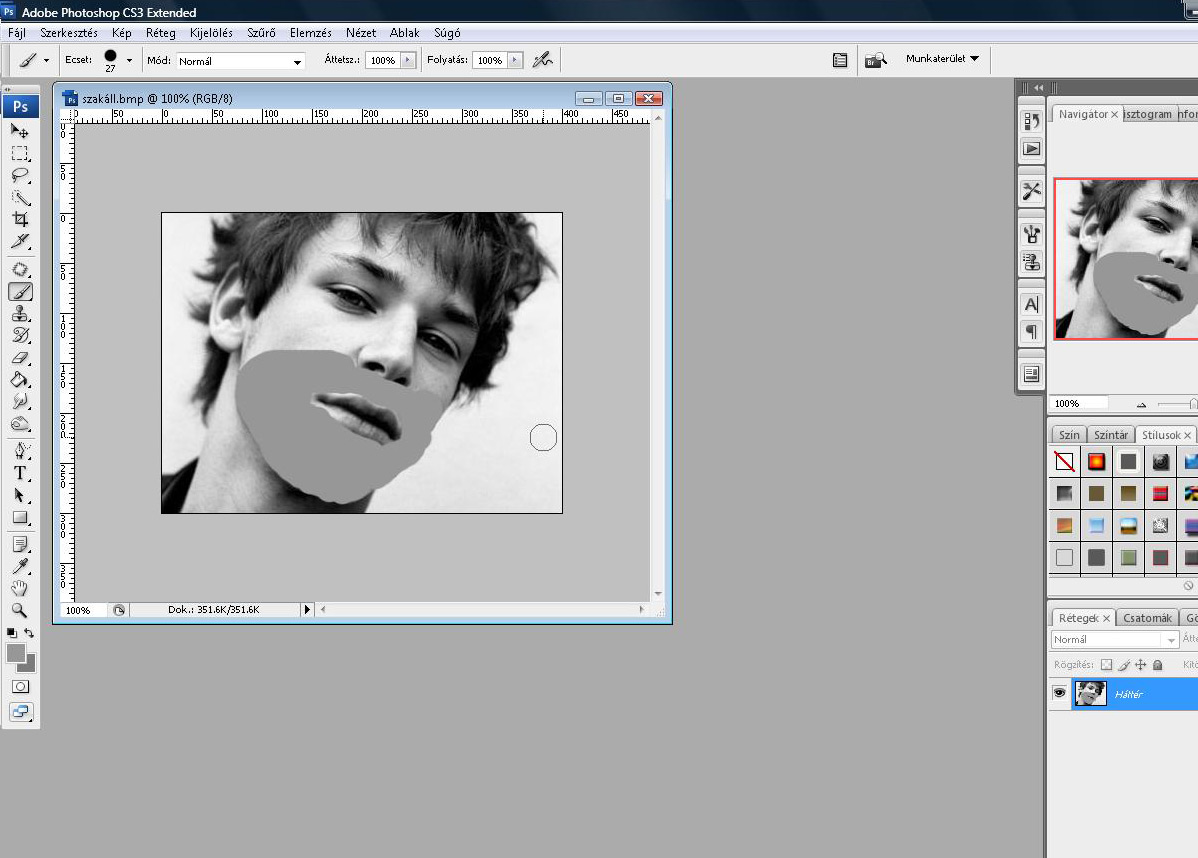This screenshot has width=1198, height=858.
Task: Hide the Háttér layer visibility eye
Action: [x=1060, y=693]
